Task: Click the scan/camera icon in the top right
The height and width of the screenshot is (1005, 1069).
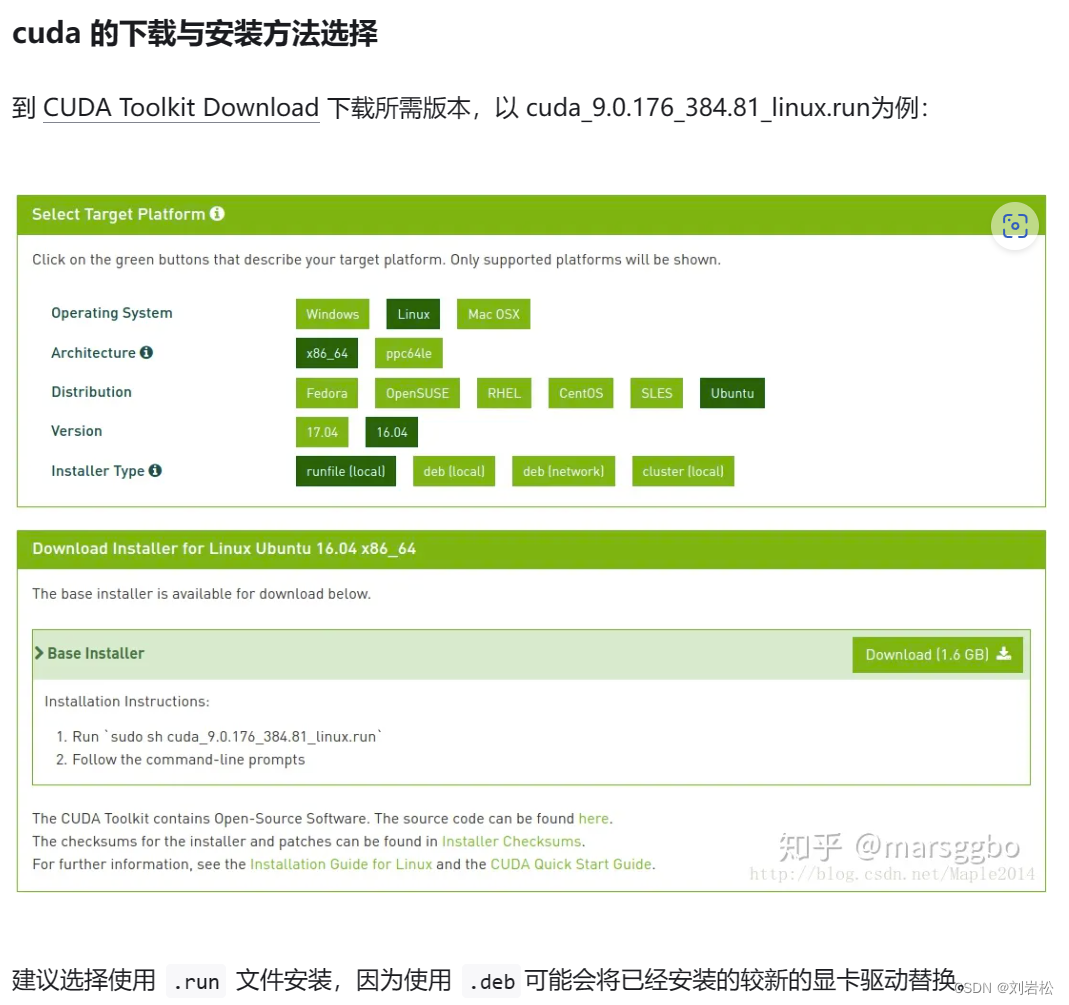Action: pos(1014,226)
